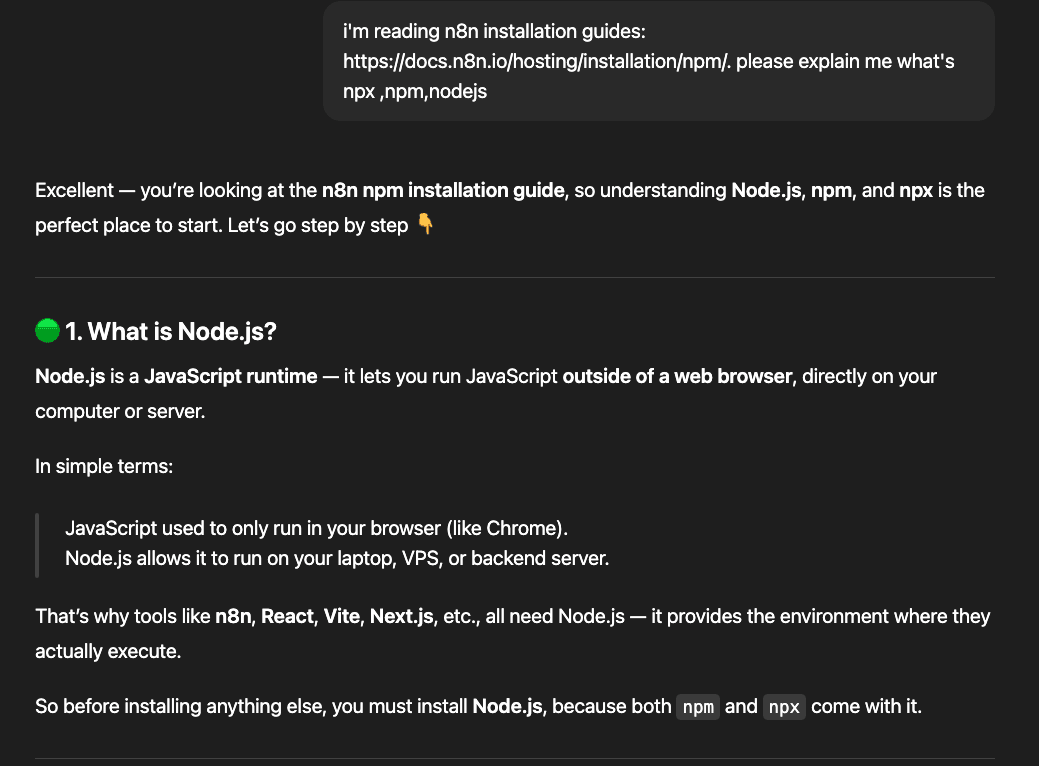The height and width of the screenshot is (766, 1039).
Task: Click 'npx ,npm,nodejs' text in user message
Action: [x=415, y=94]
